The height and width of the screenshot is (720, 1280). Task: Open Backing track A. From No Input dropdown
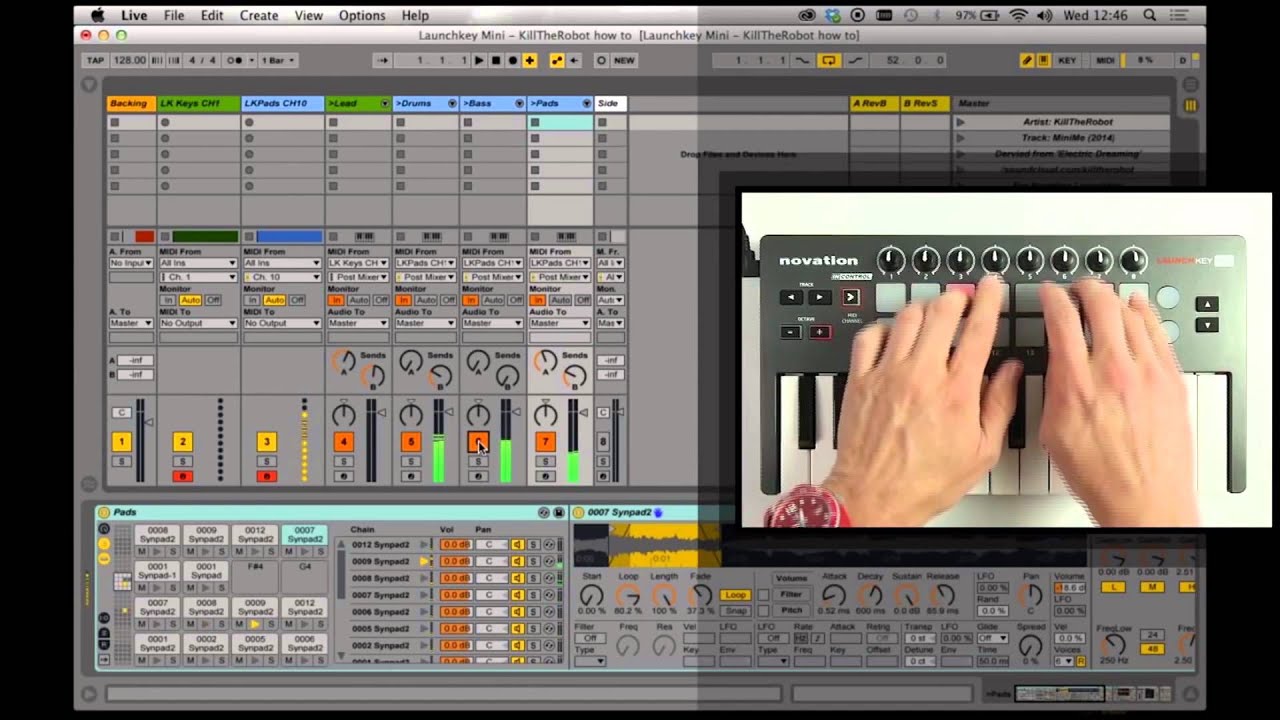coord(131,263)
